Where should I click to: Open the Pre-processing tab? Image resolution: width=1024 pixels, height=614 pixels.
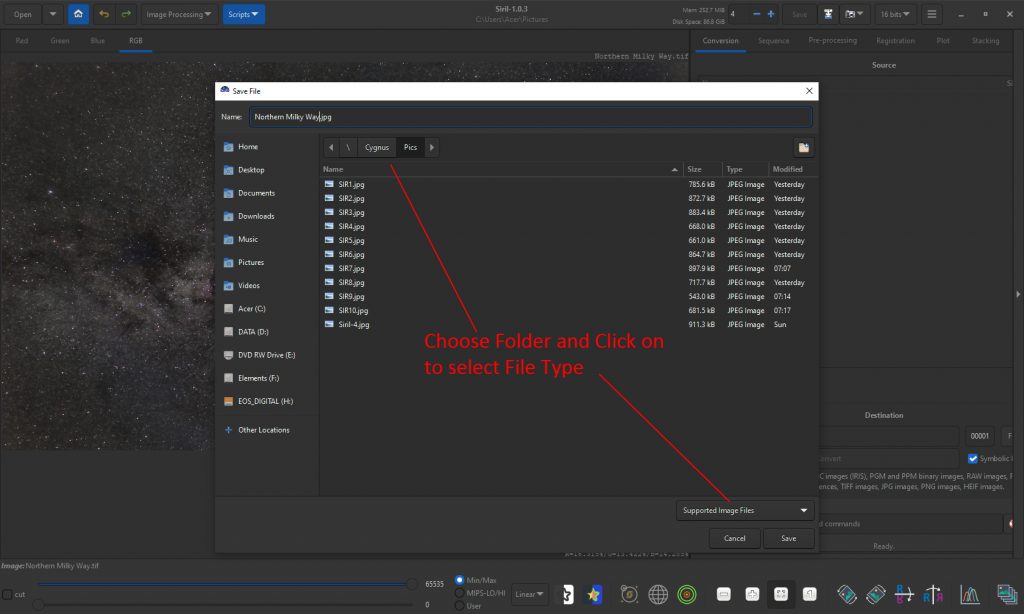coord(832,40)
